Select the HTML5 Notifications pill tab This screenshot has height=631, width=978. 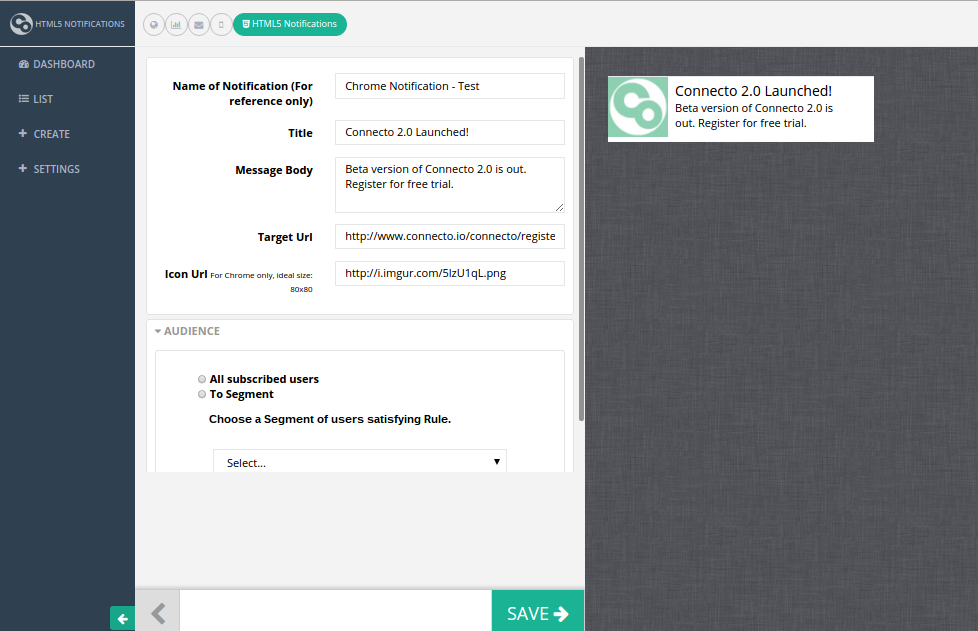(x=290, y=24)
